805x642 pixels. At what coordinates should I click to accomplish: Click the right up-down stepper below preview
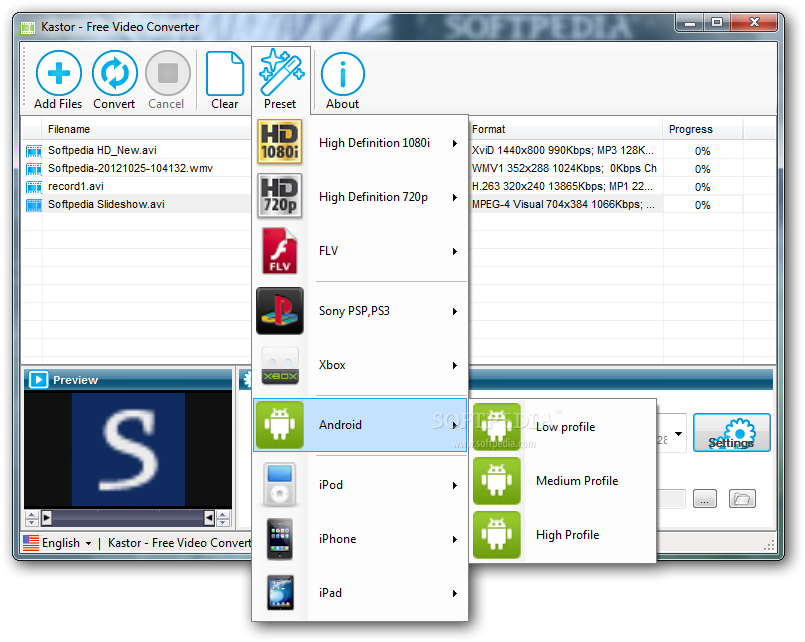223,518
